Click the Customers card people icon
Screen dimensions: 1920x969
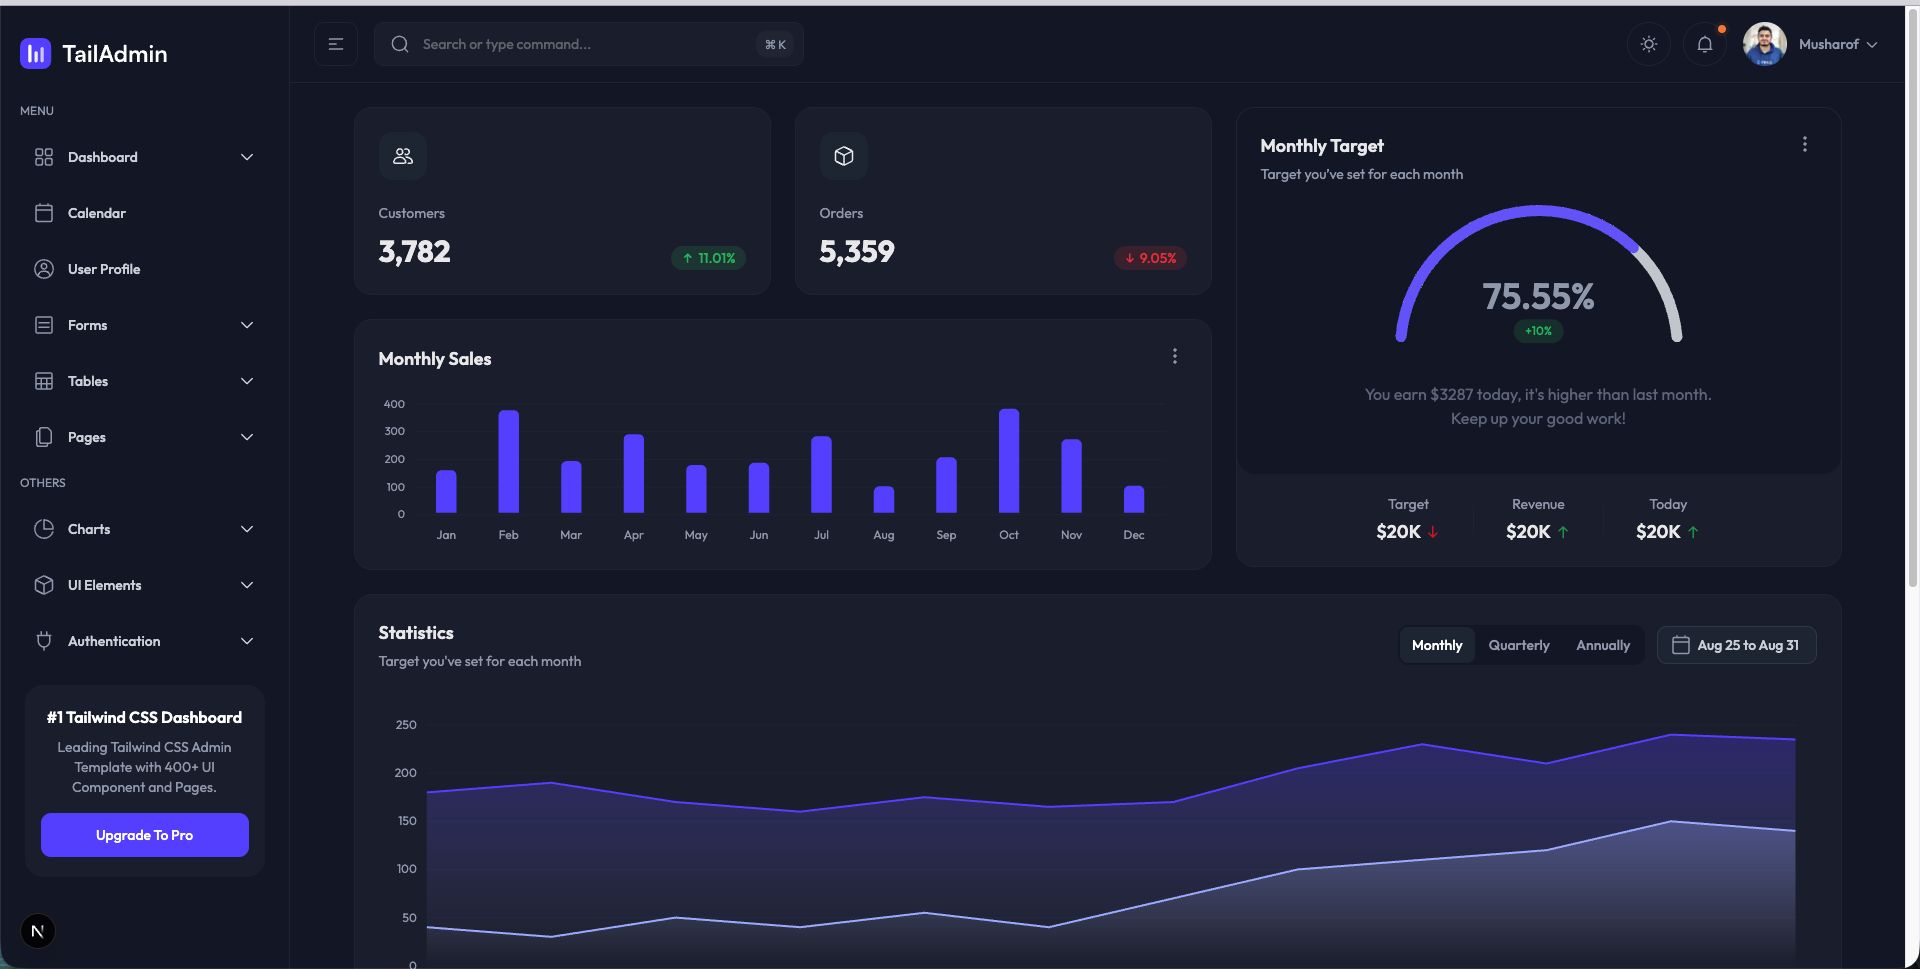point(403,156)
